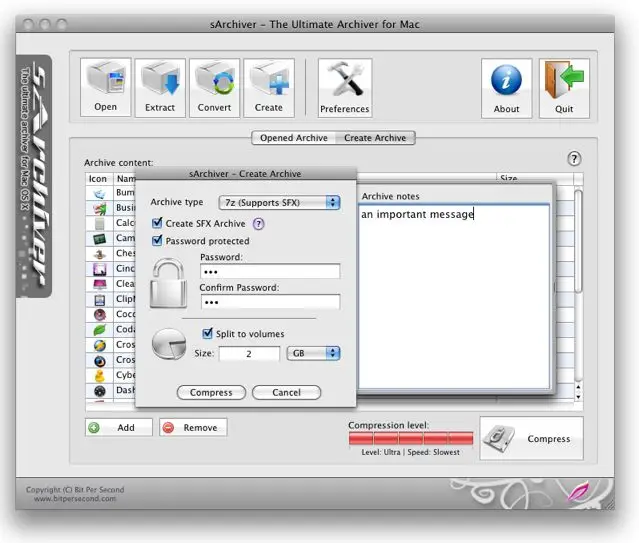639x543 pixels.
Task: Click the file icon in the Clip row
Action: tap(99, 300)
